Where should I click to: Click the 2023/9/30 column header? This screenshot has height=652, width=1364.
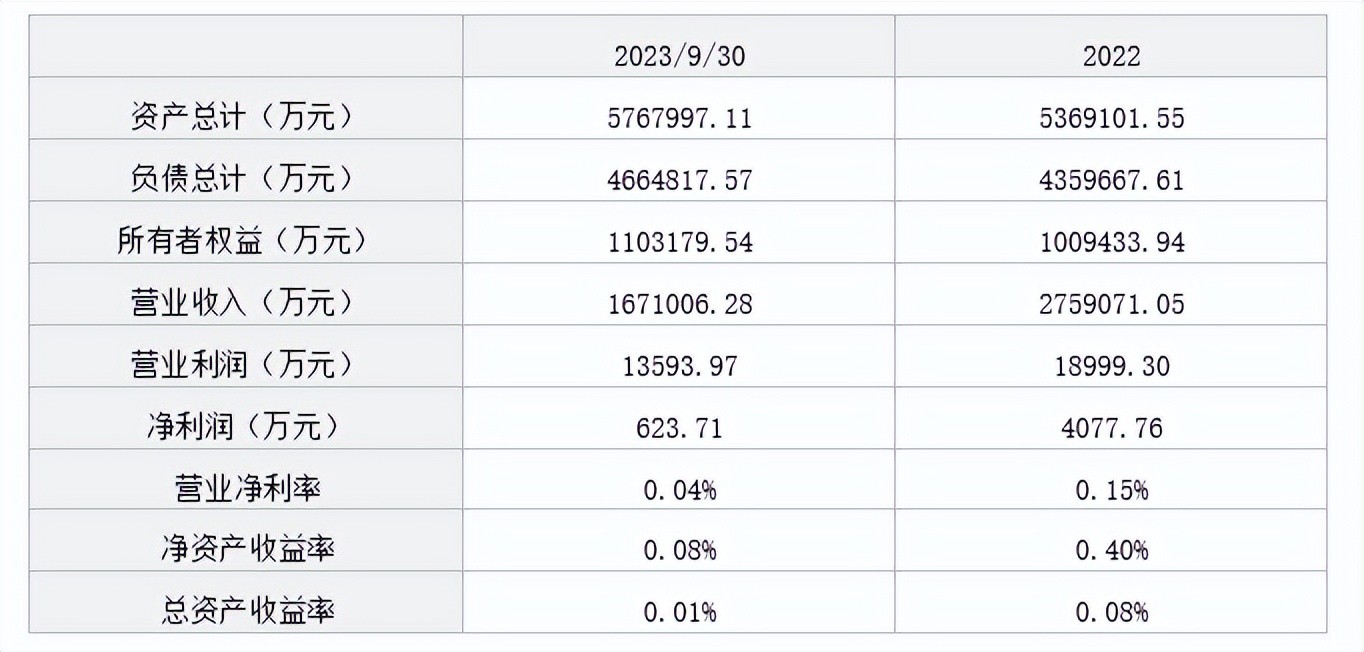679,56
